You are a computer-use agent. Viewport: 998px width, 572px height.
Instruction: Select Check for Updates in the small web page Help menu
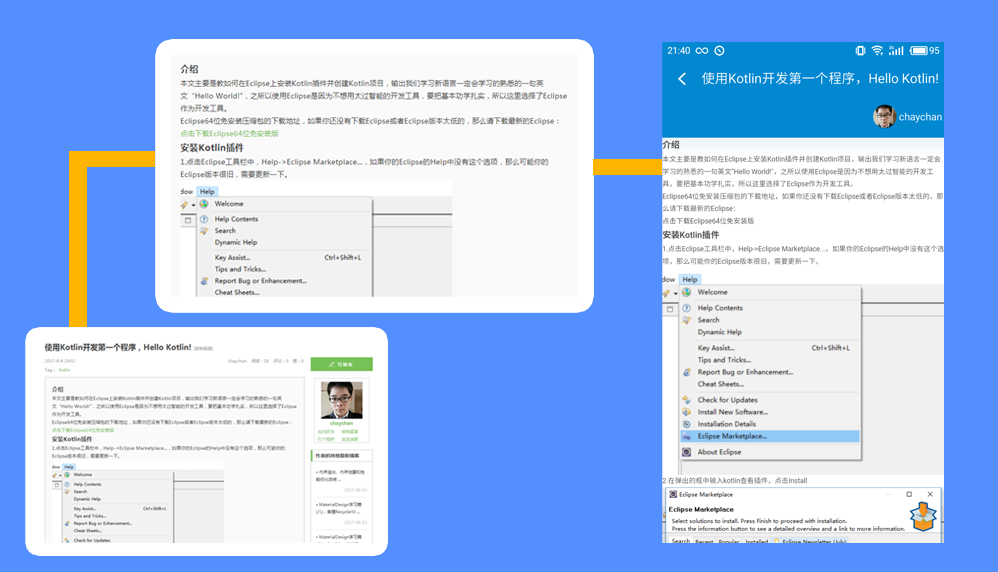click(x=92, y=540)
